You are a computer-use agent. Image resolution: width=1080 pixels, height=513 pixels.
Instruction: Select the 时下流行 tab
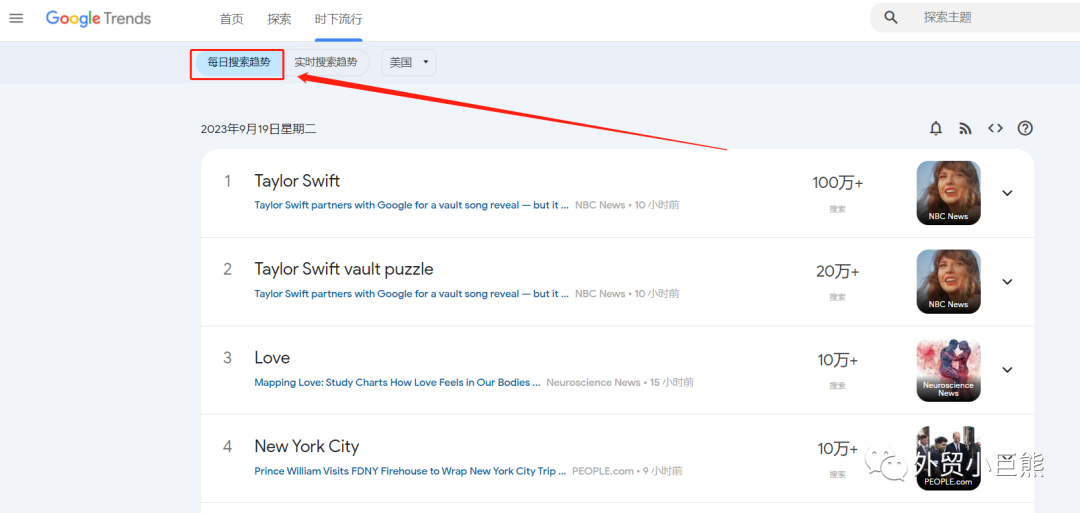coord(338,19)
